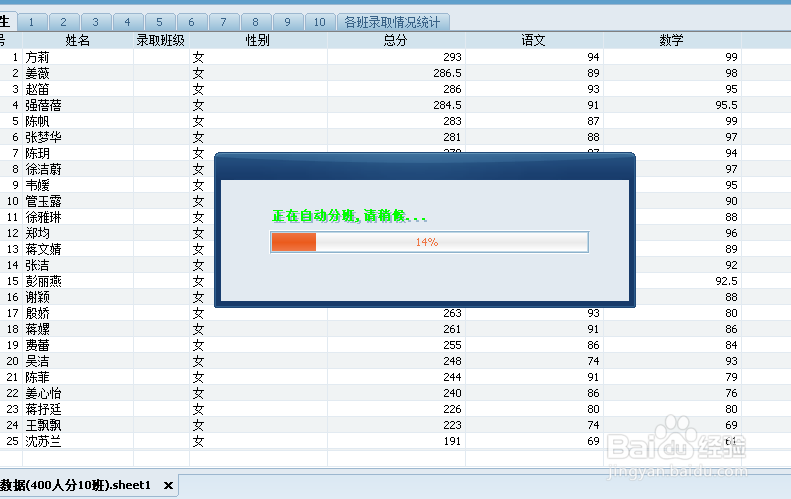The height and width of the screenshot is (499, 791).
Task: Click the 录取班级 column header
Action: pyautogui.click(x=161, y=40)
